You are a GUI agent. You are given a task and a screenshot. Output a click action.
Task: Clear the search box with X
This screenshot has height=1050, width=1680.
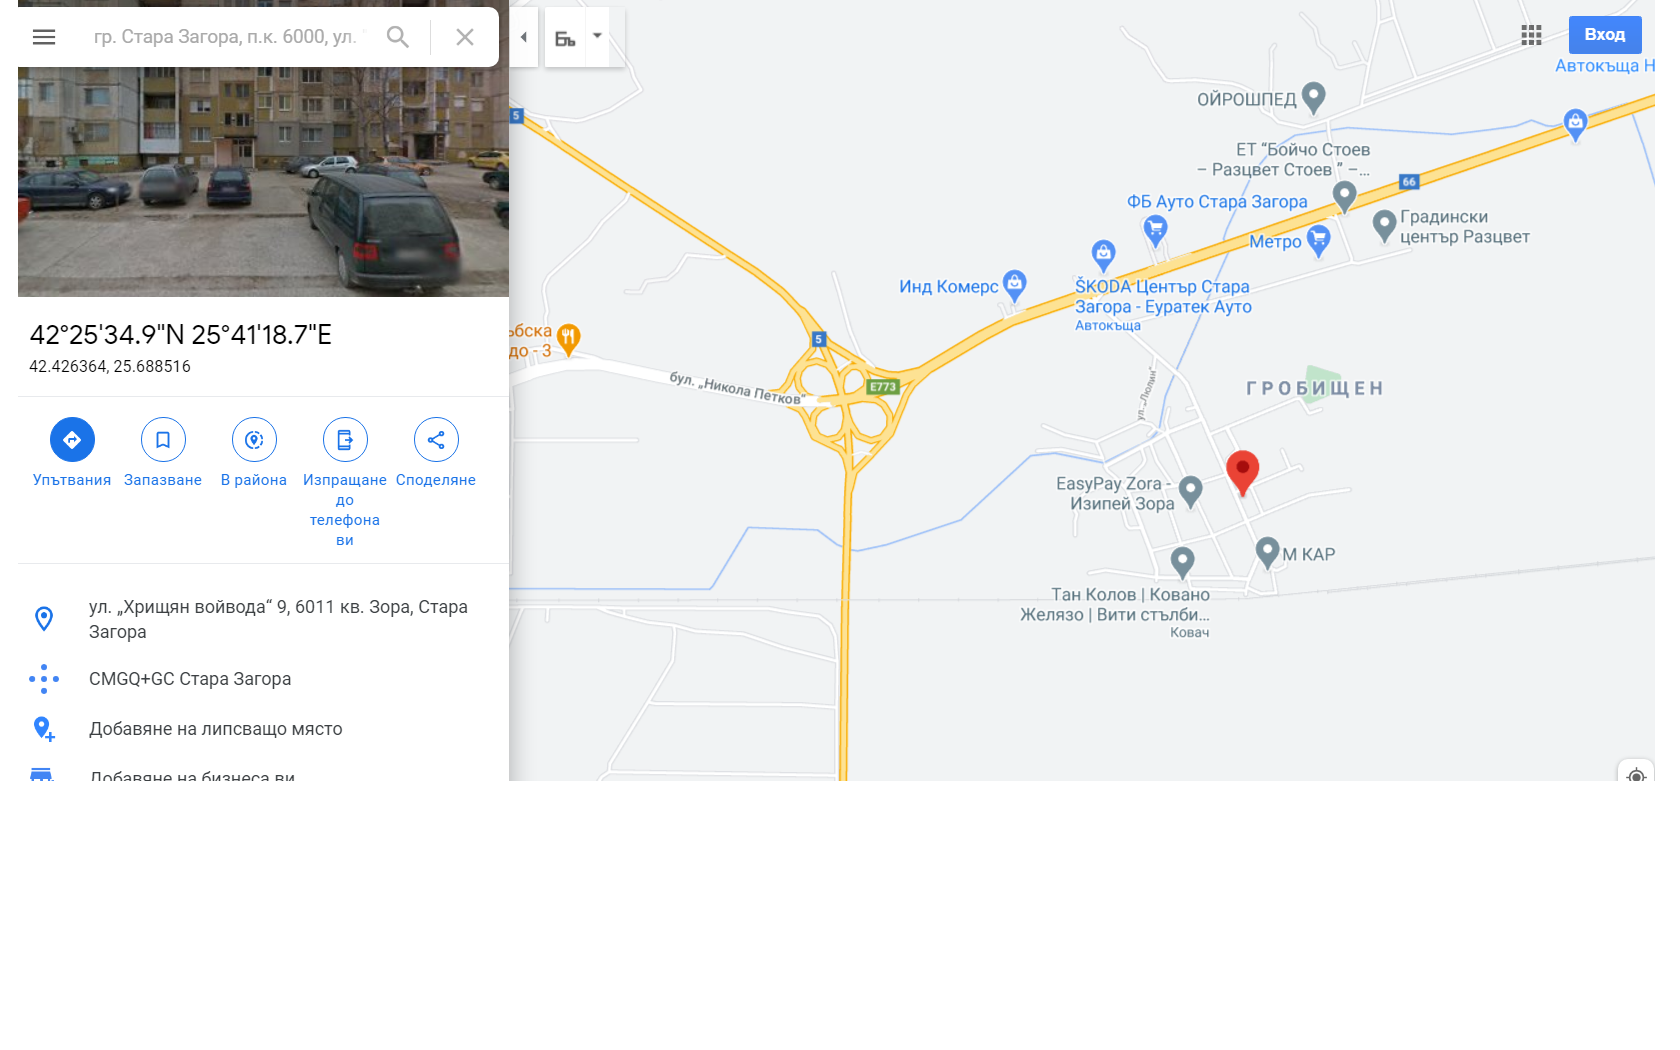465,37
